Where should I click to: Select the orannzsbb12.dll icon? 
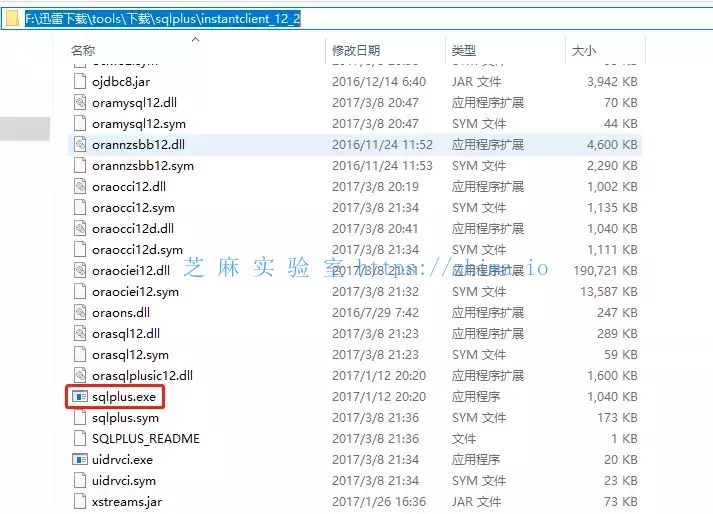(x=81, y=145)
